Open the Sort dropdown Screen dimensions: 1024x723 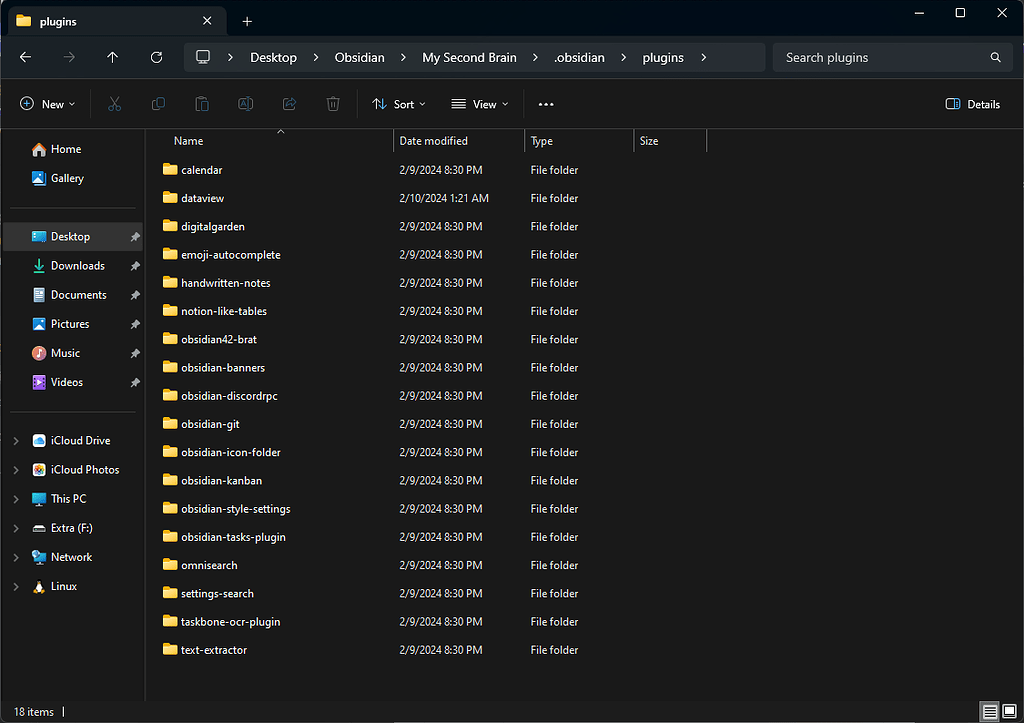point(399,104)
